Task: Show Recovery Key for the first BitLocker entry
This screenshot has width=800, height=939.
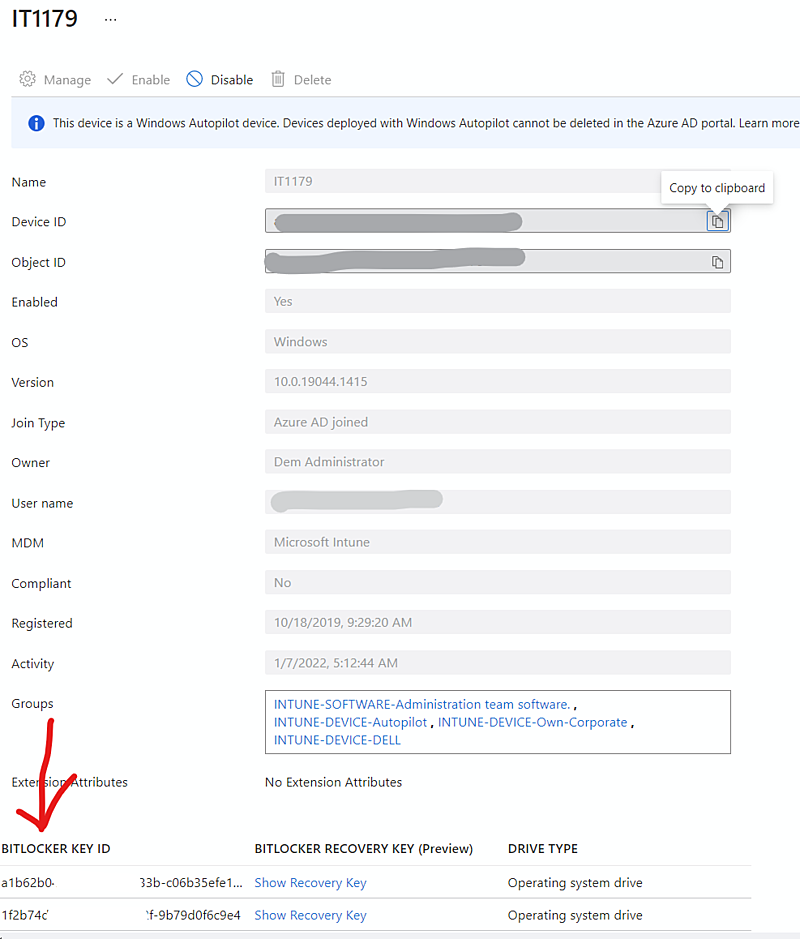Action: (310, 883)
